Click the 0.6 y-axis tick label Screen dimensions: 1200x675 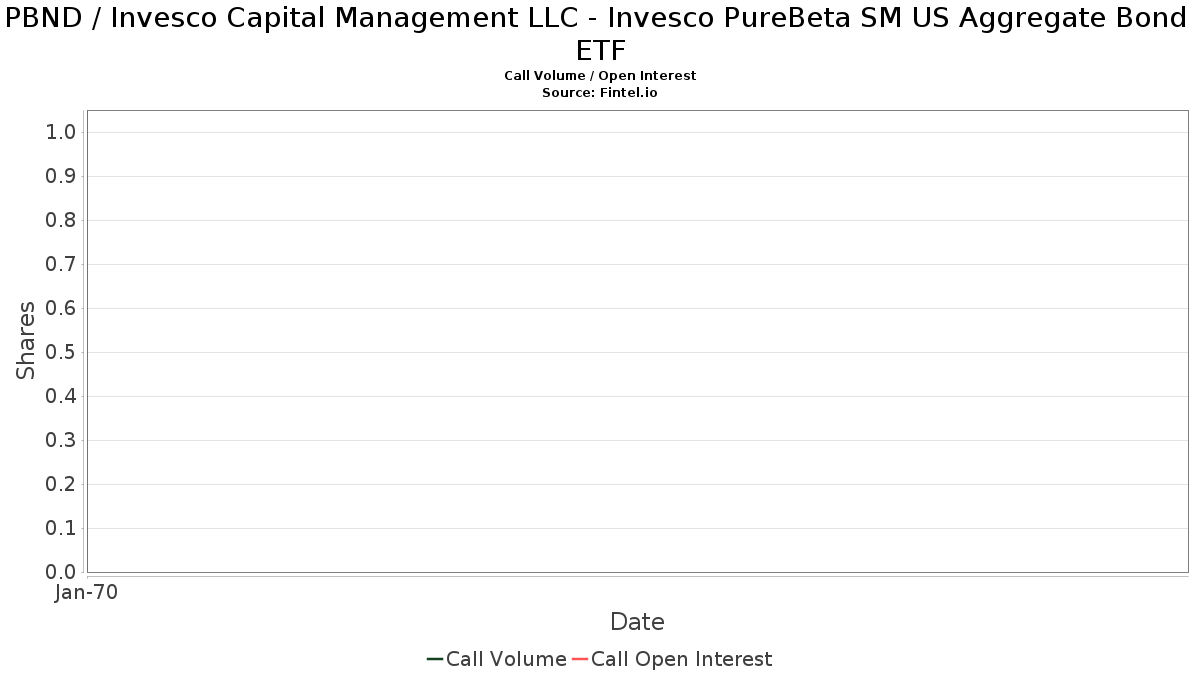[x=61, y=309]
